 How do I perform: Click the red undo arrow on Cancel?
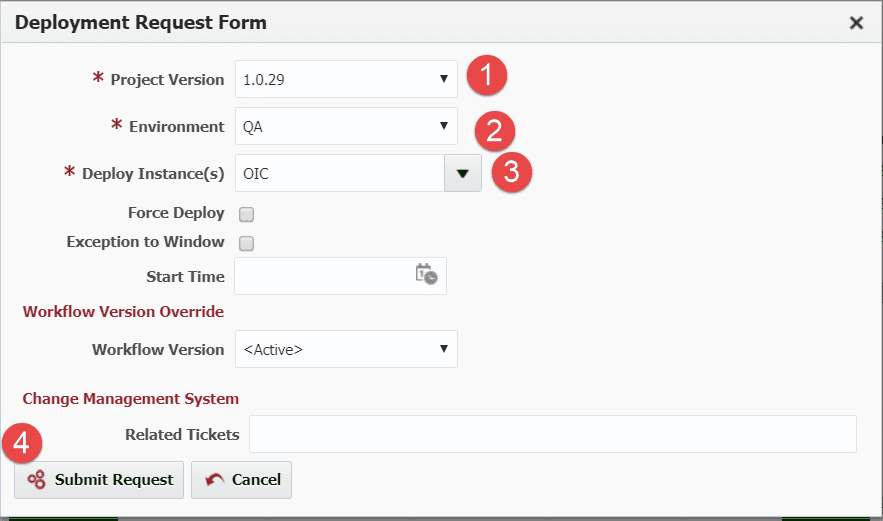coord(215,479)
